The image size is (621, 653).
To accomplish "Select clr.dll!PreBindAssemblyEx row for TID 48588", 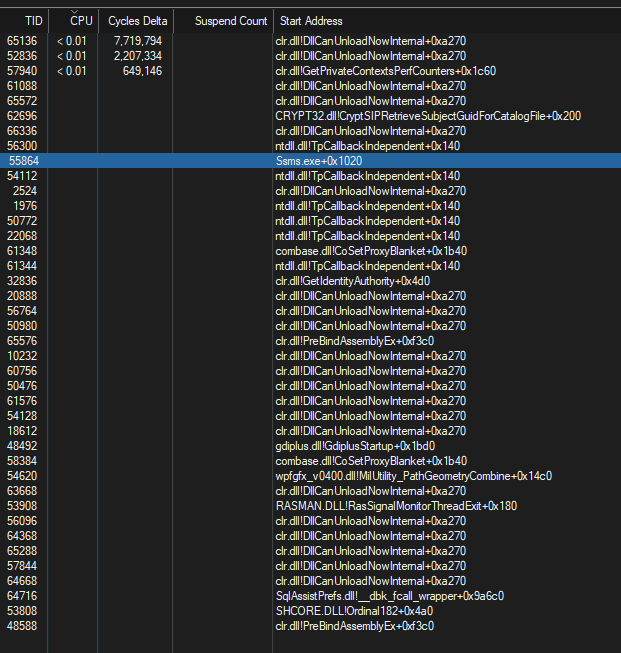I will pyautogui.click(x=310, y=626).
